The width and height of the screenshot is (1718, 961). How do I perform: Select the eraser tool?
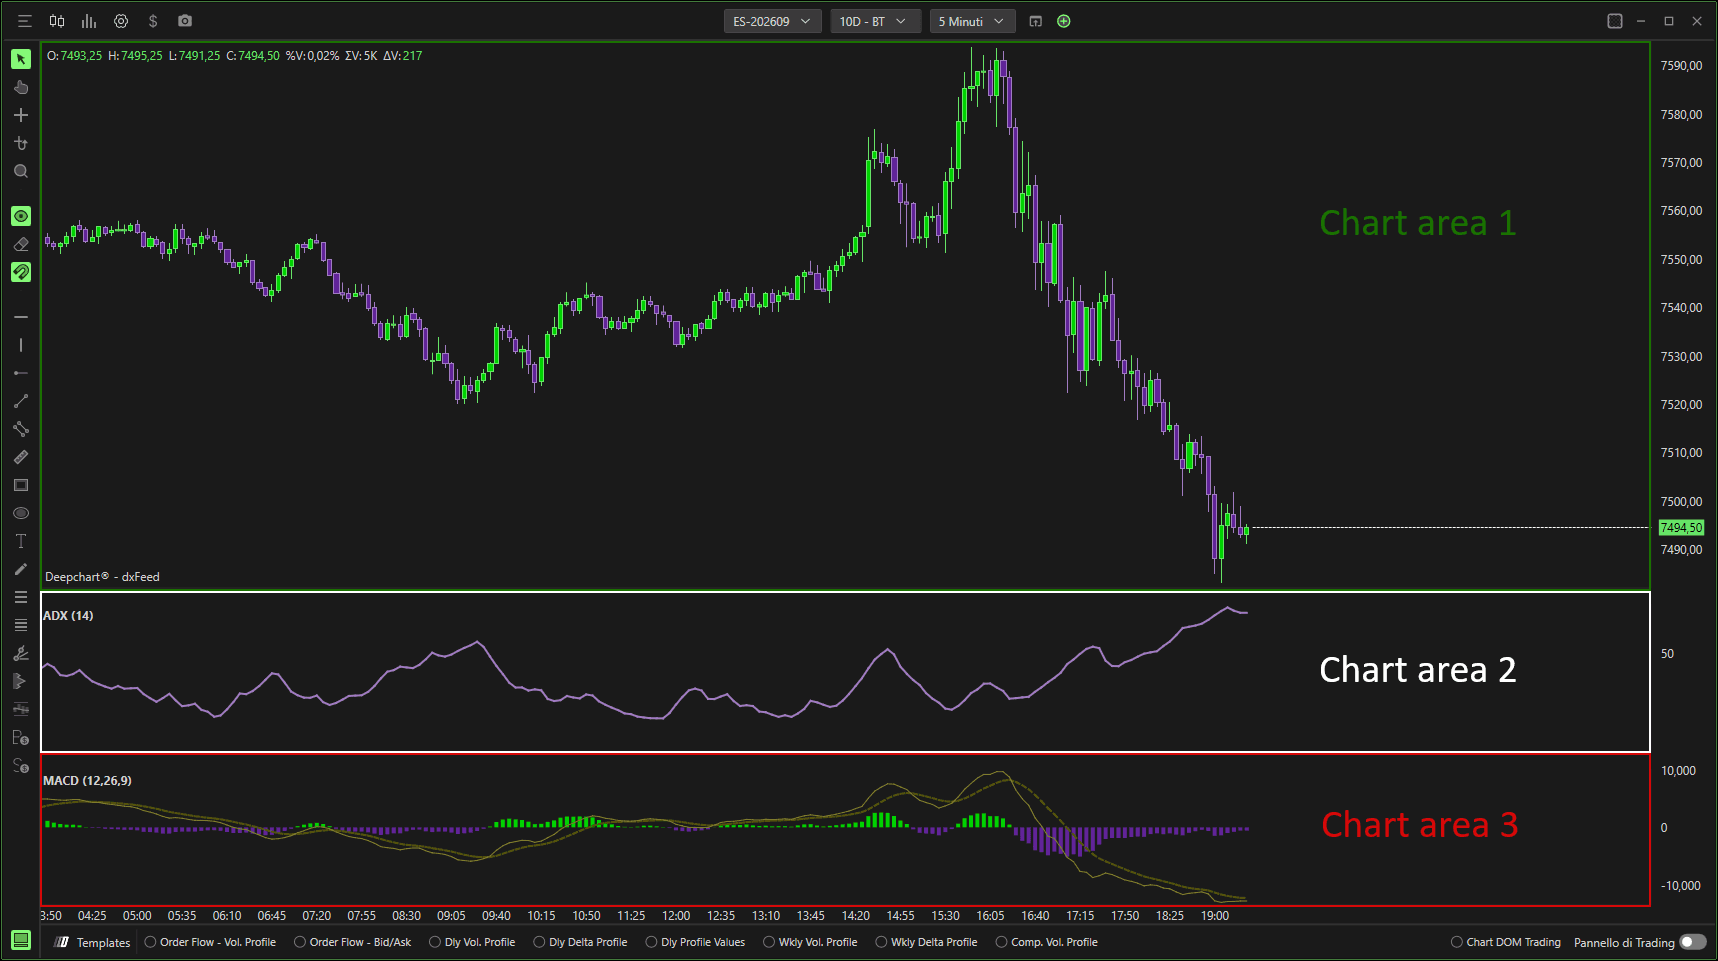[21, 244]
